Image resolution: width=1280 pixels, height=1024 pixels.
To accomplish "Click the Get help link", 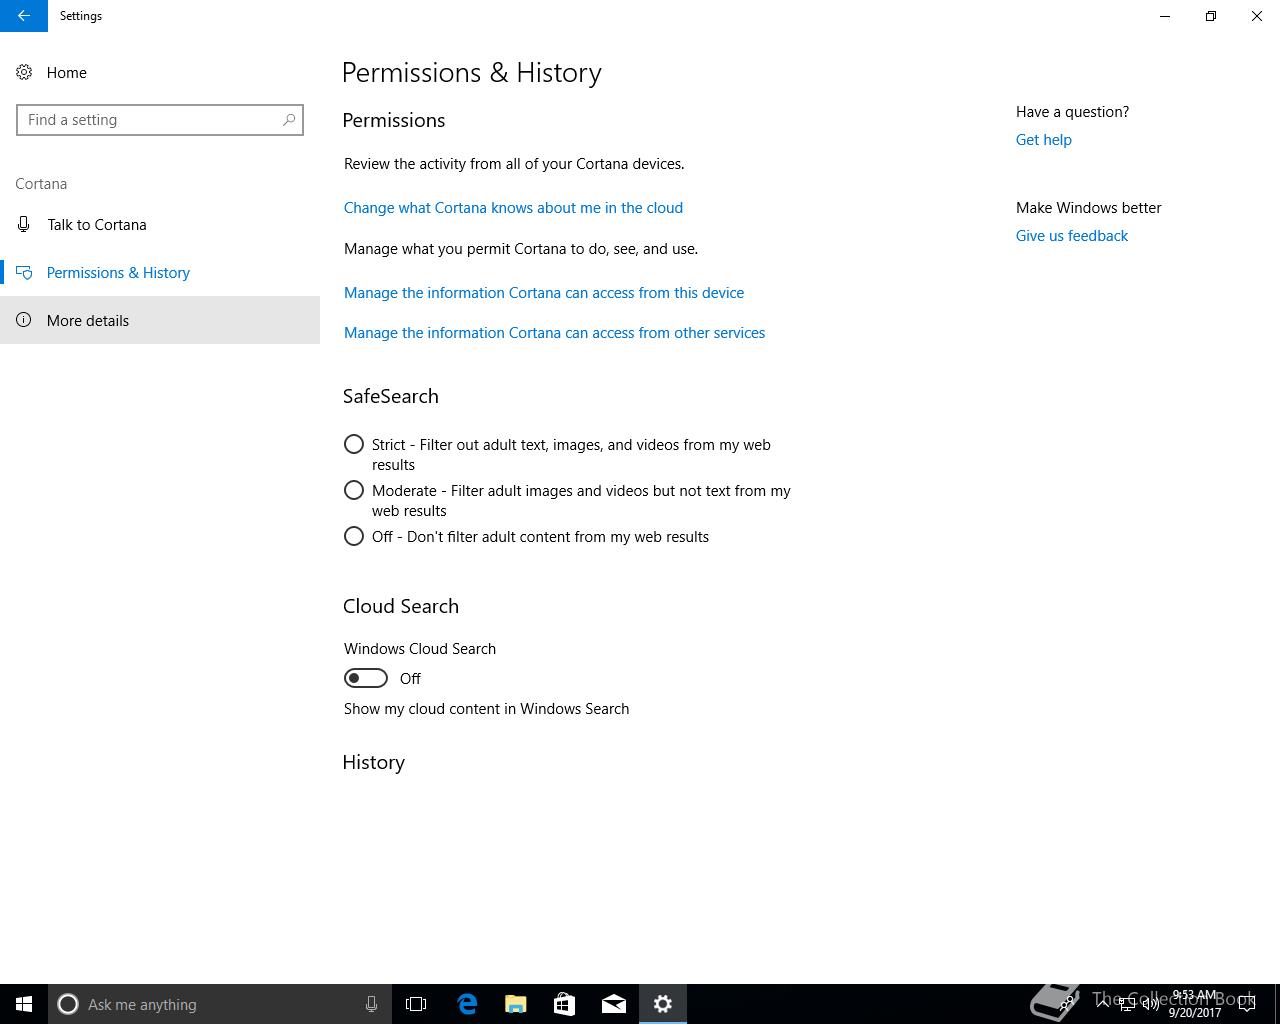I will point(1043,140).
